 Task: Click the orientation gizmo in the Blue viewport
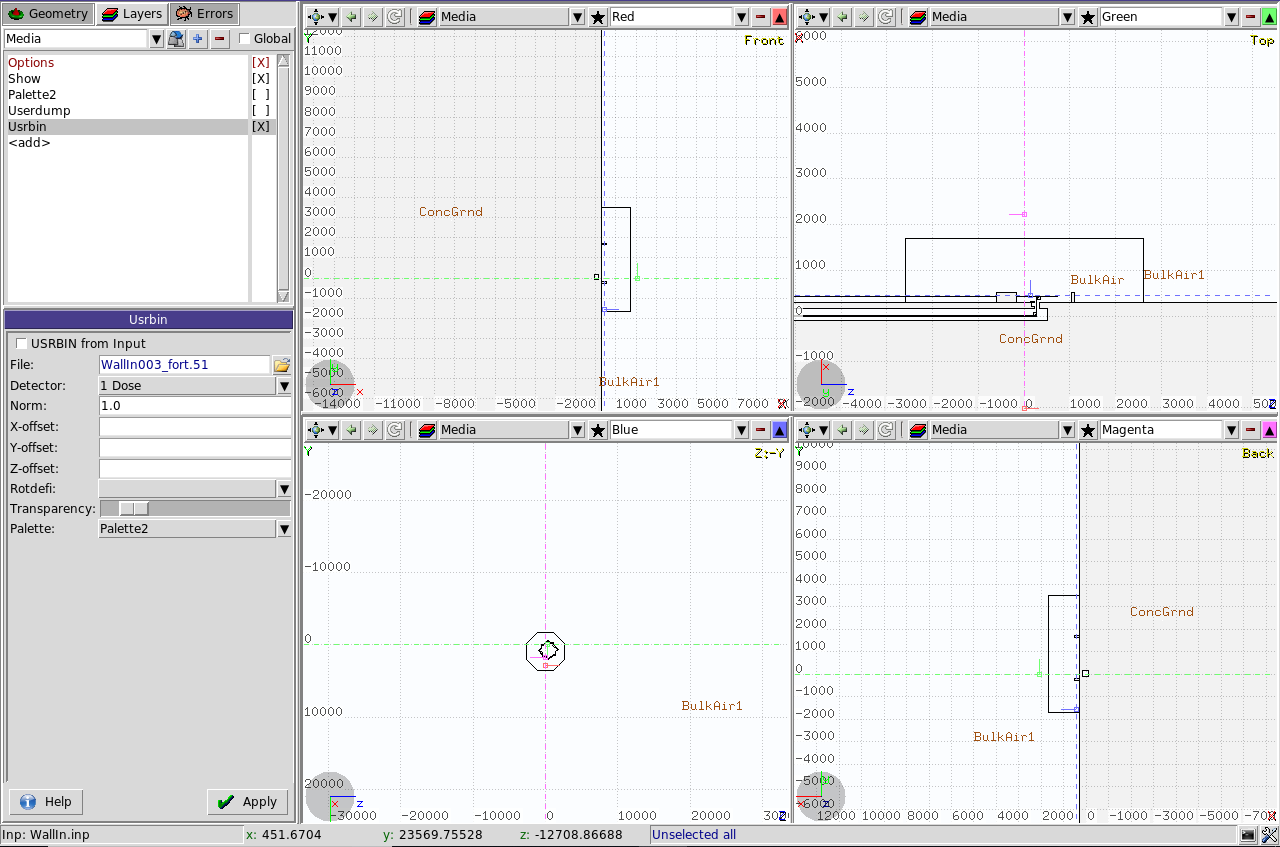coord(330,796)
